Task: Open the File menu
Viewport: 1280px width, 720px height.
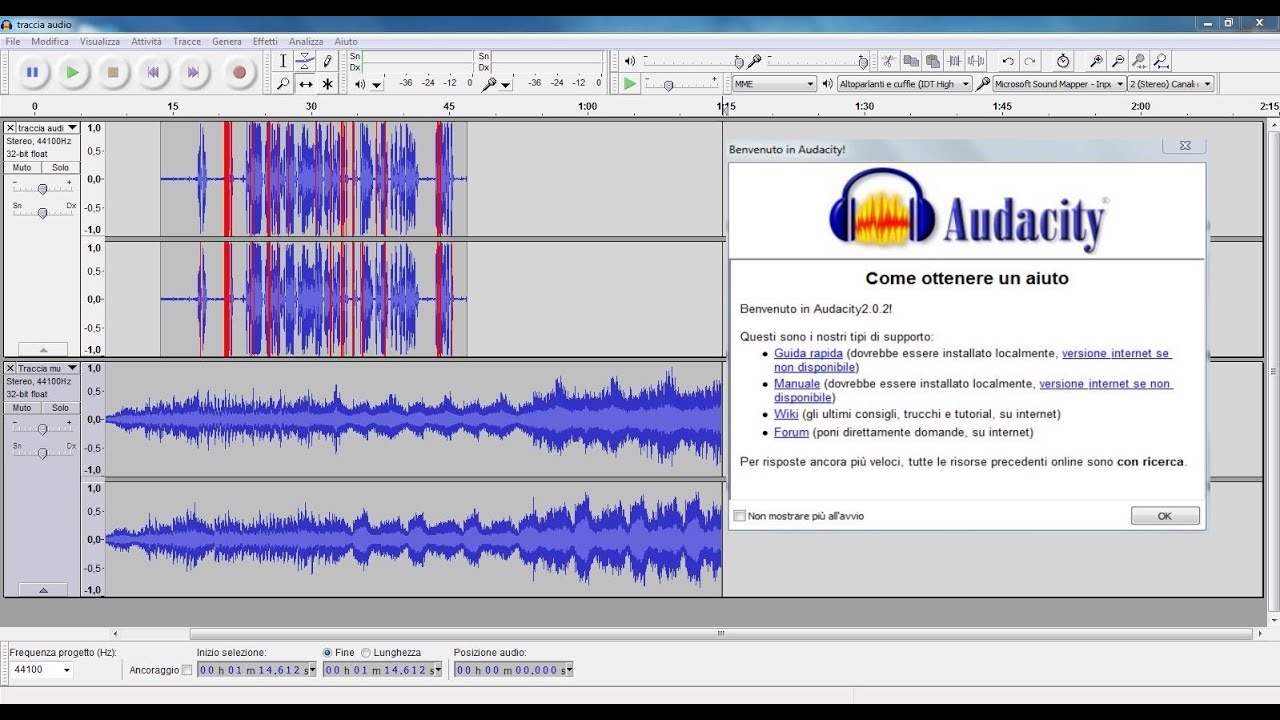Action: pos(13,41)
